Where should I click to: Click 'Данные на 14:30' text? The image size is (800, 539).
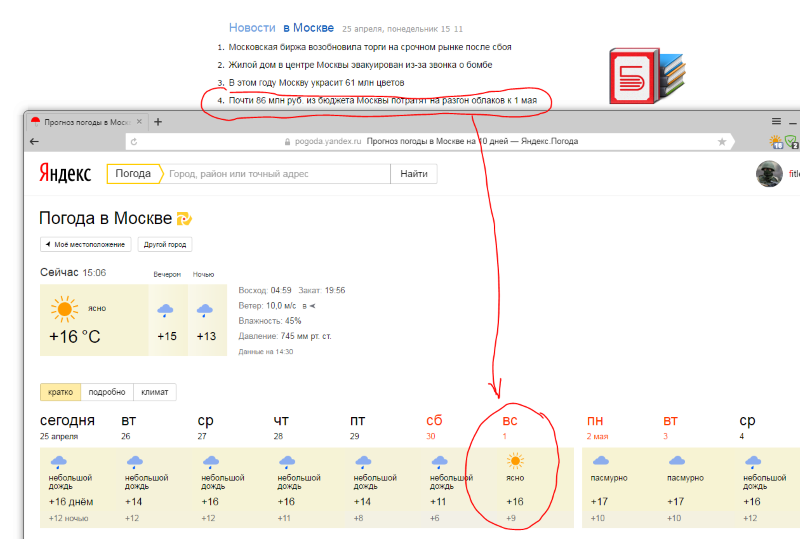pos(266,352)
